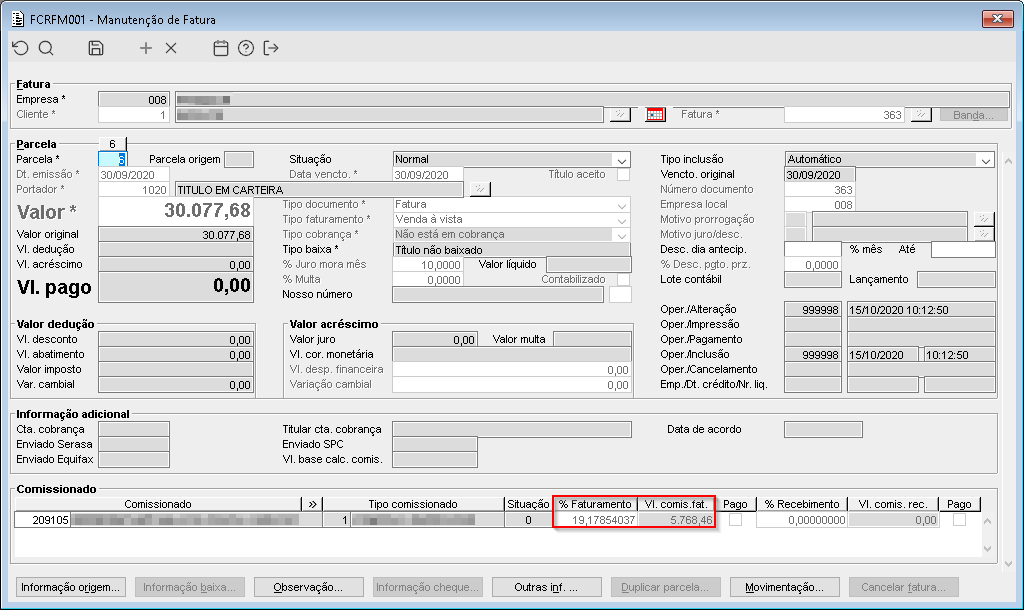Click the Data vencto. date field
This screenshot has height=610, width=1024.
click(x=428, y=175)
